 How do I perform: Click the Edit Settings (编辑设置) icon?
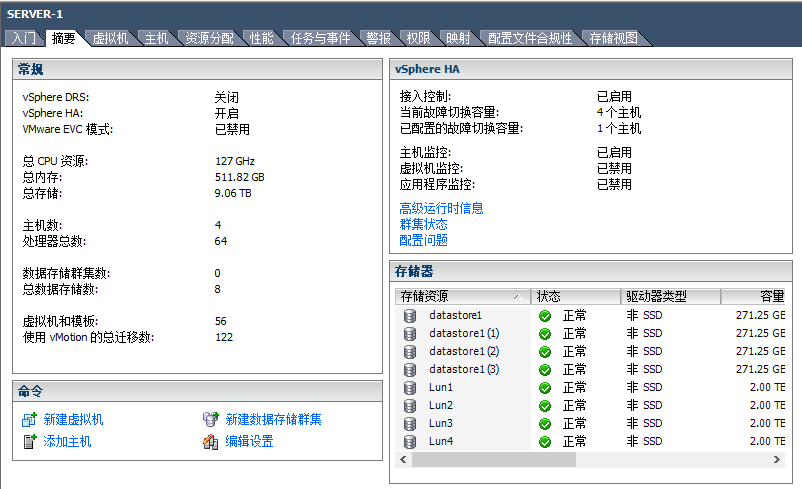click(210, 441)
